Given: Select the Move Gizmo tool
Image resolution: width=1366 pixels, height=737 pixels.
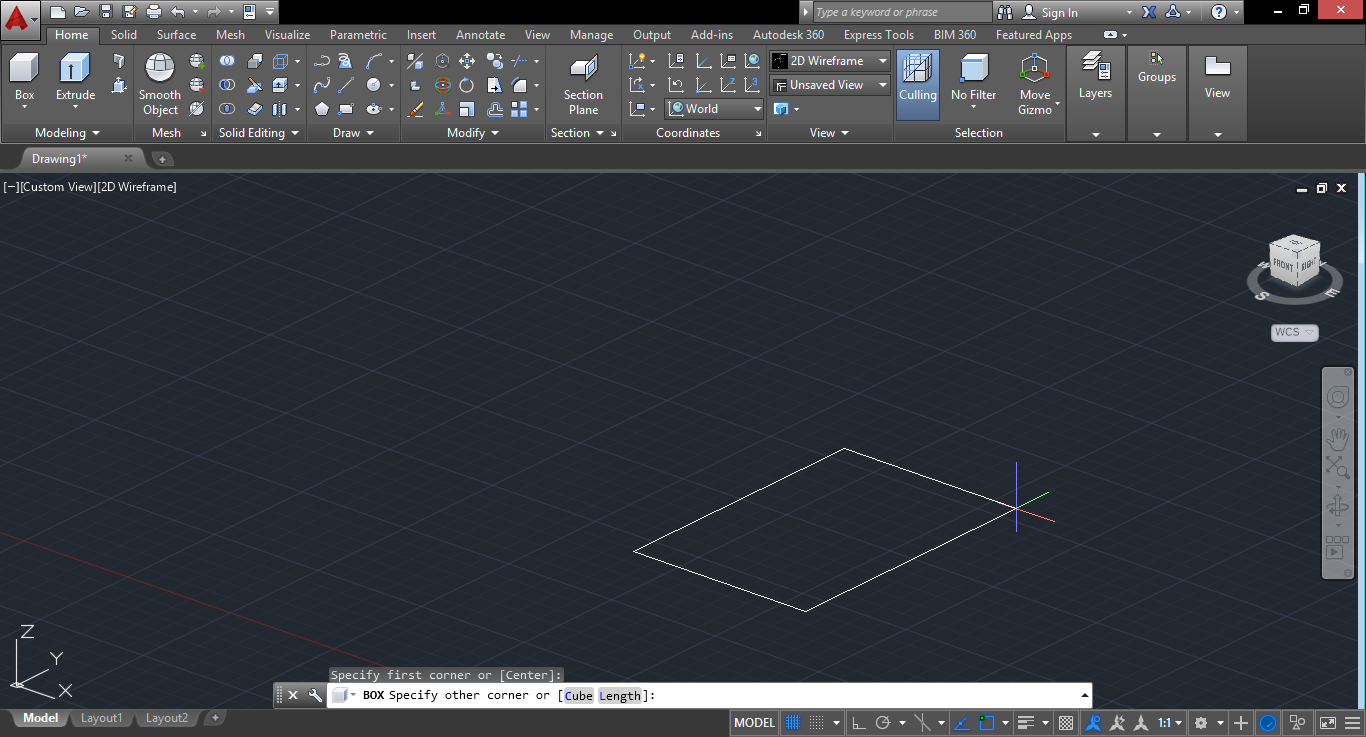Looking at the screenshot, I should (x=1034, y=69).
